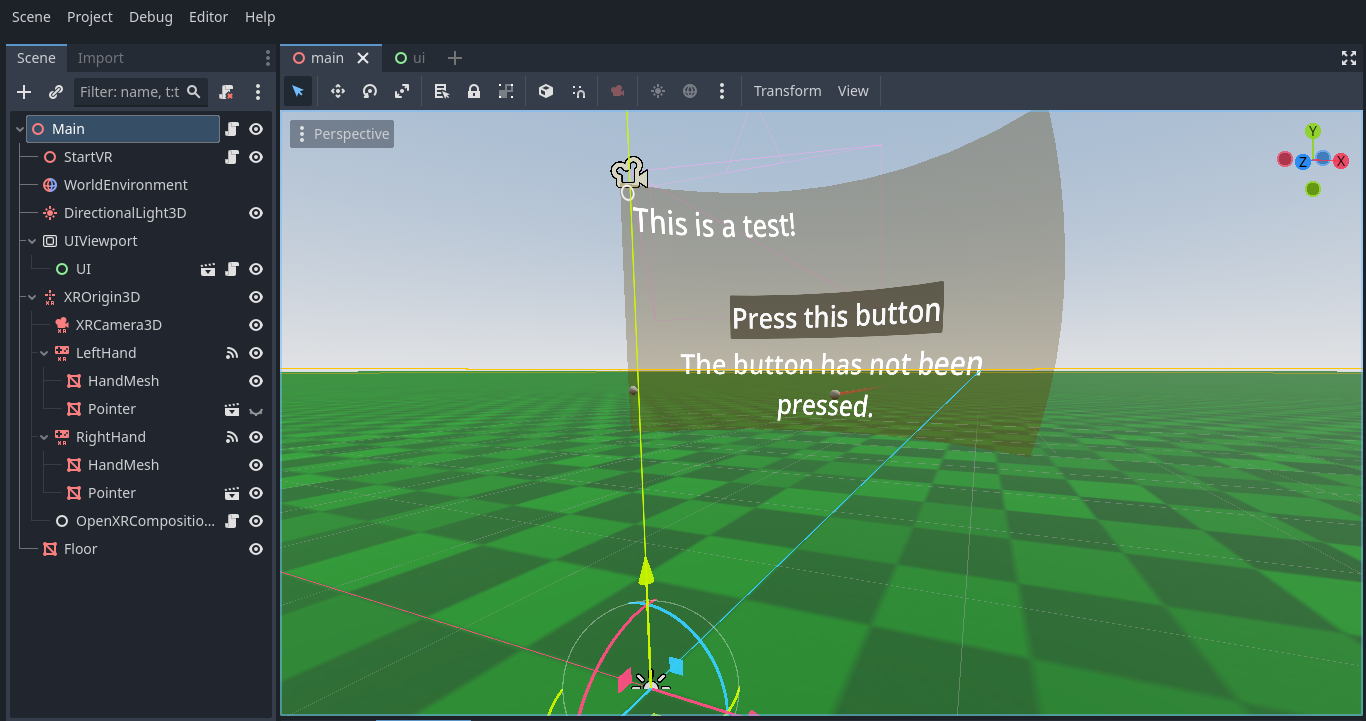Select the Move tool in the toolbar

338,91
